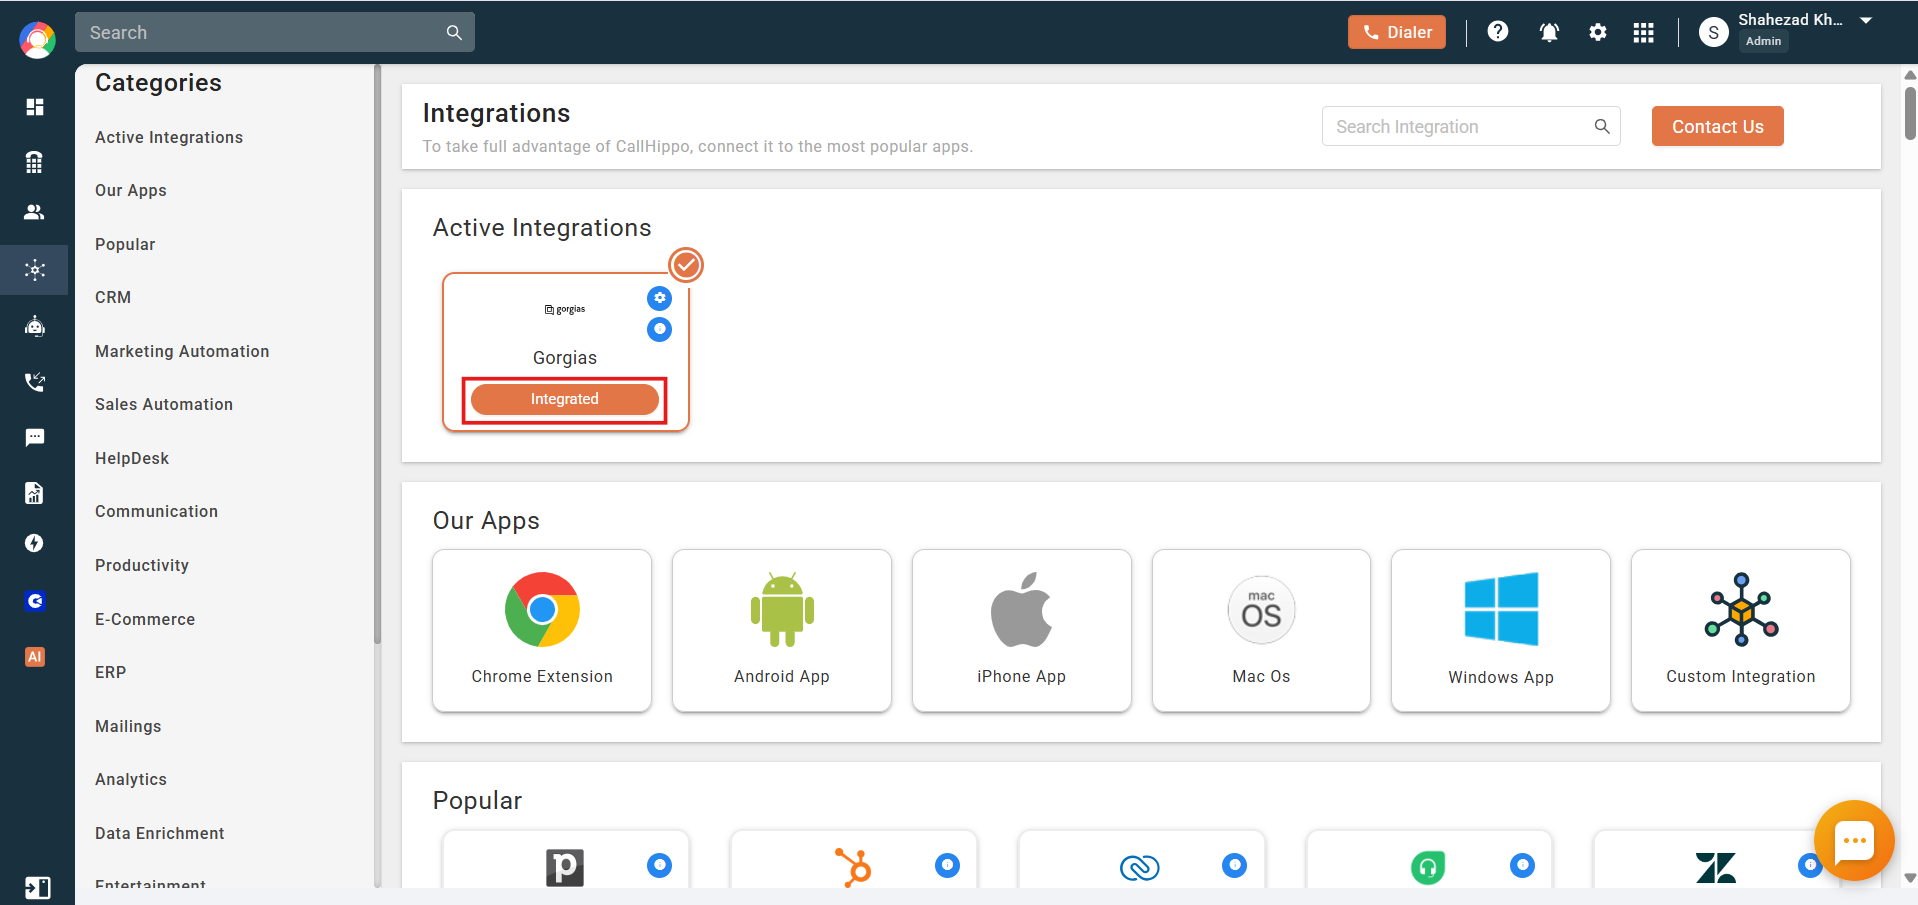
Task: Select Analytics category
Action: [x=131, y=779]
